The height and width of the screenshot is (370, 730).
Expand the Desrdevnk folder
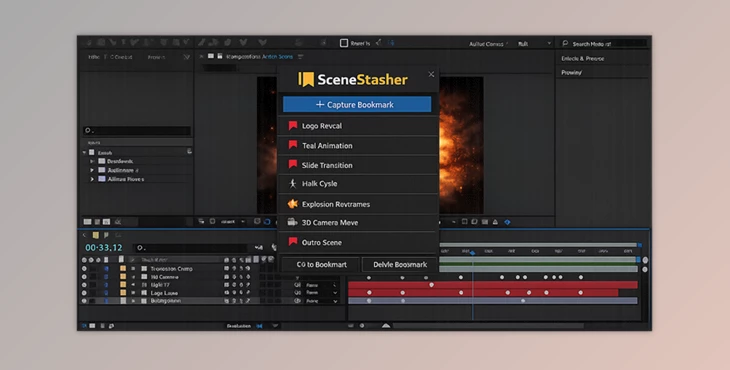click(92, 161)
